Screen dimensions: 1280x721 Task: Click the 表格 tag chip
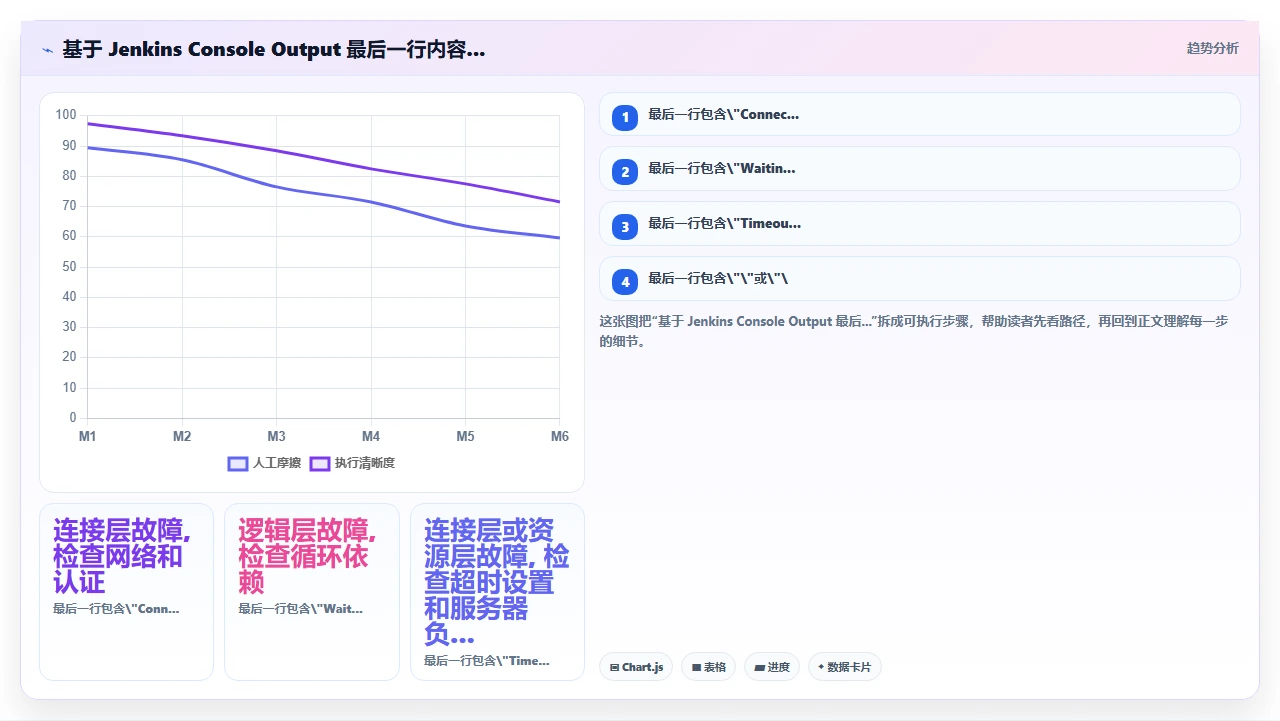coord(708,667)
